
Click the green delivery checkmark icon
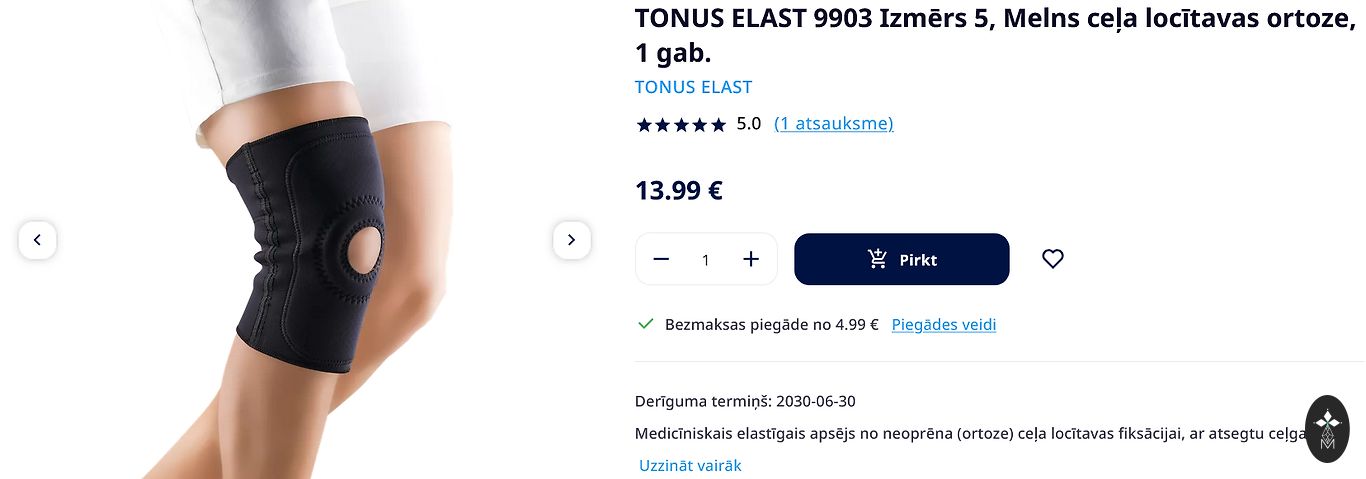(x=646, y=324)
